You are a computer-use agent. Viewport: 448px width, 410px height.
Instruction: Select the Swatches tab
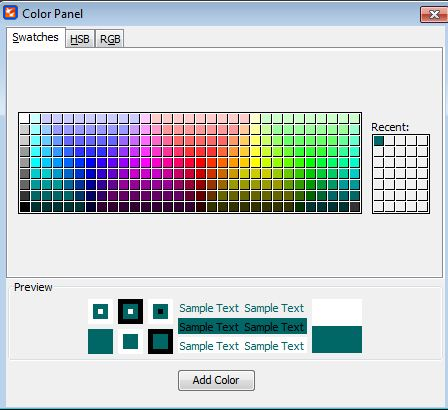[36, 37]
